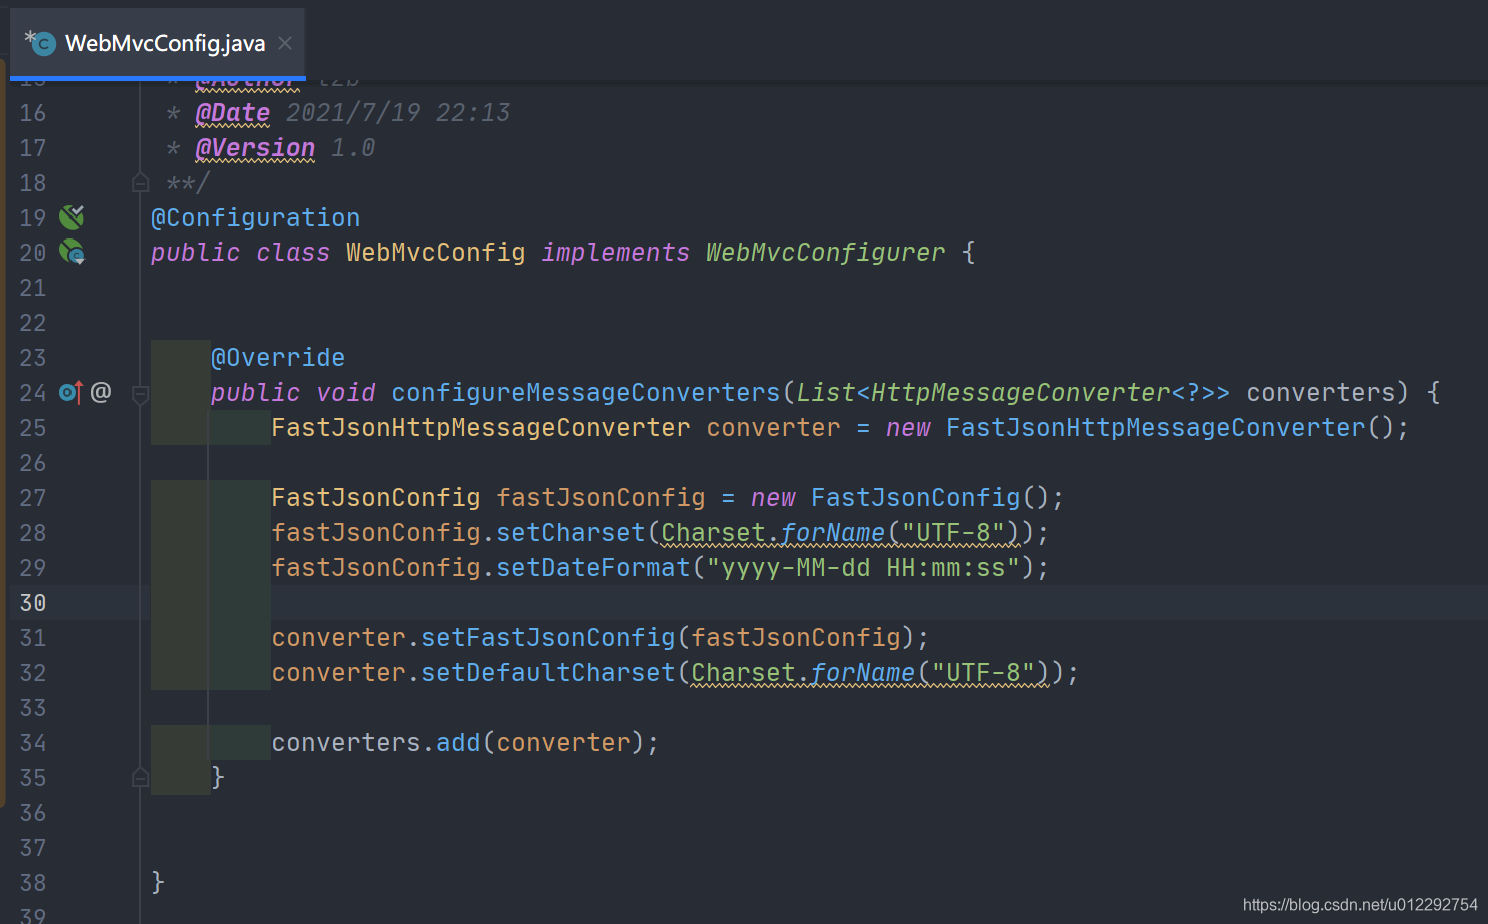Click the fold end marker on line 35
Image resolution: width=1488 pixels, height=924 pixels.
click(141, 777)
